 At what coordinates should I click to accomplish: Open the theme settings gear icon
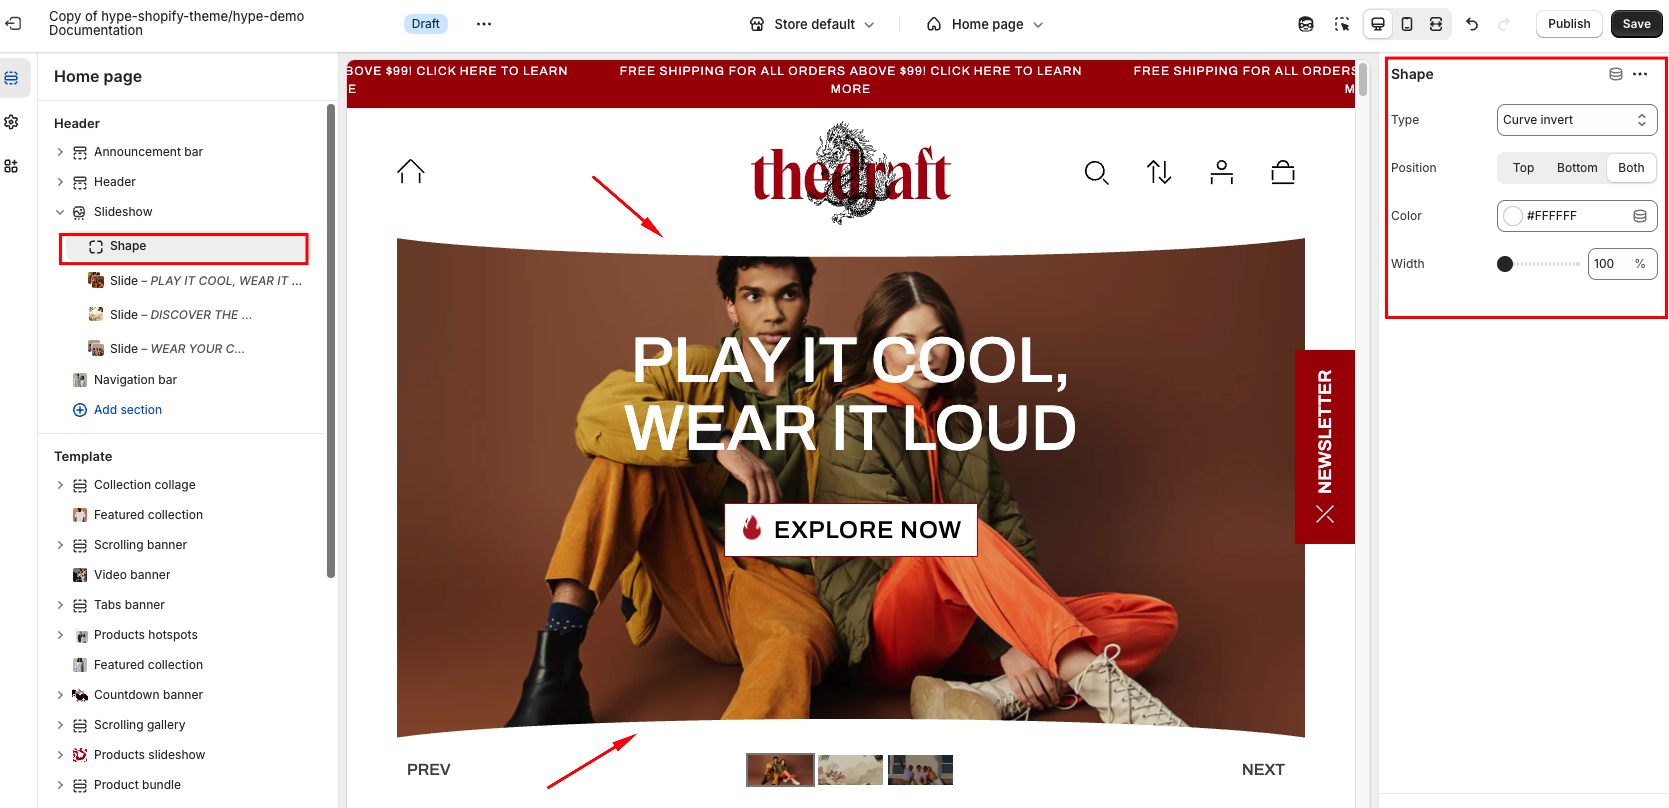(x=12, y=122)
